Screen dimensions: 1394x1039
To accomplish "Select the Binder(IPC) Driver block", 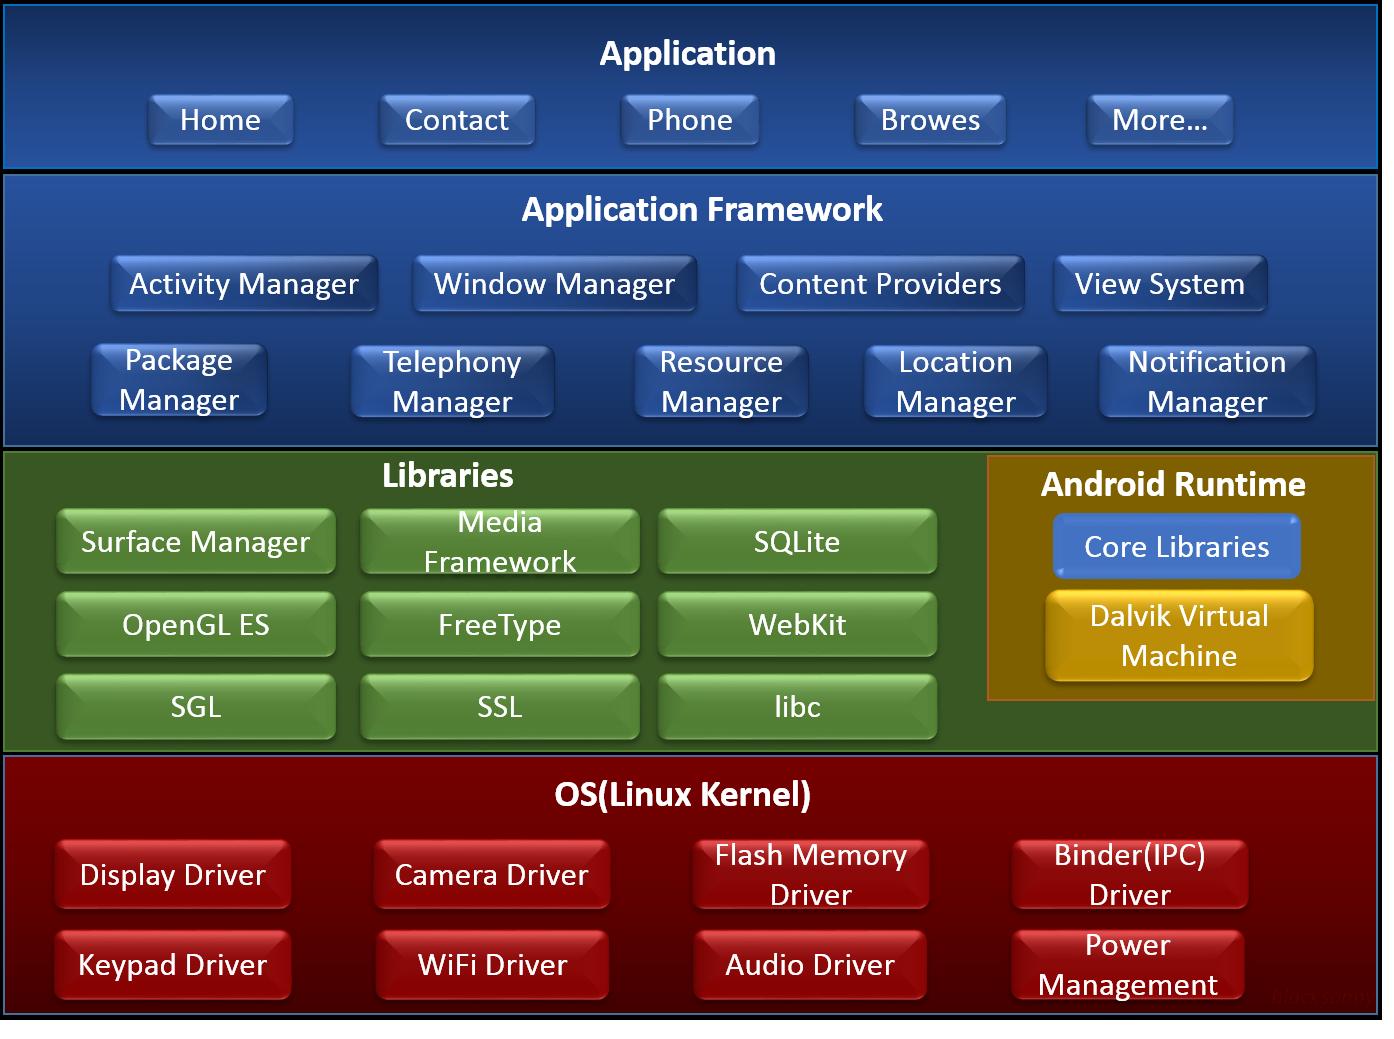I will pyautogui.click(x=1128, y=874).
